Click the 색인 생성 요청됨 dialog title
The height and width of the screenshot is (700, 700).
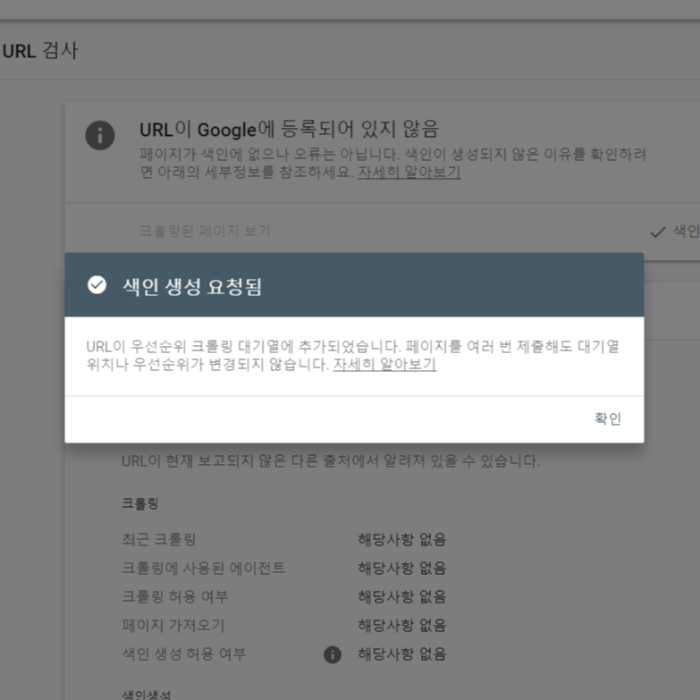coord(192,286)
